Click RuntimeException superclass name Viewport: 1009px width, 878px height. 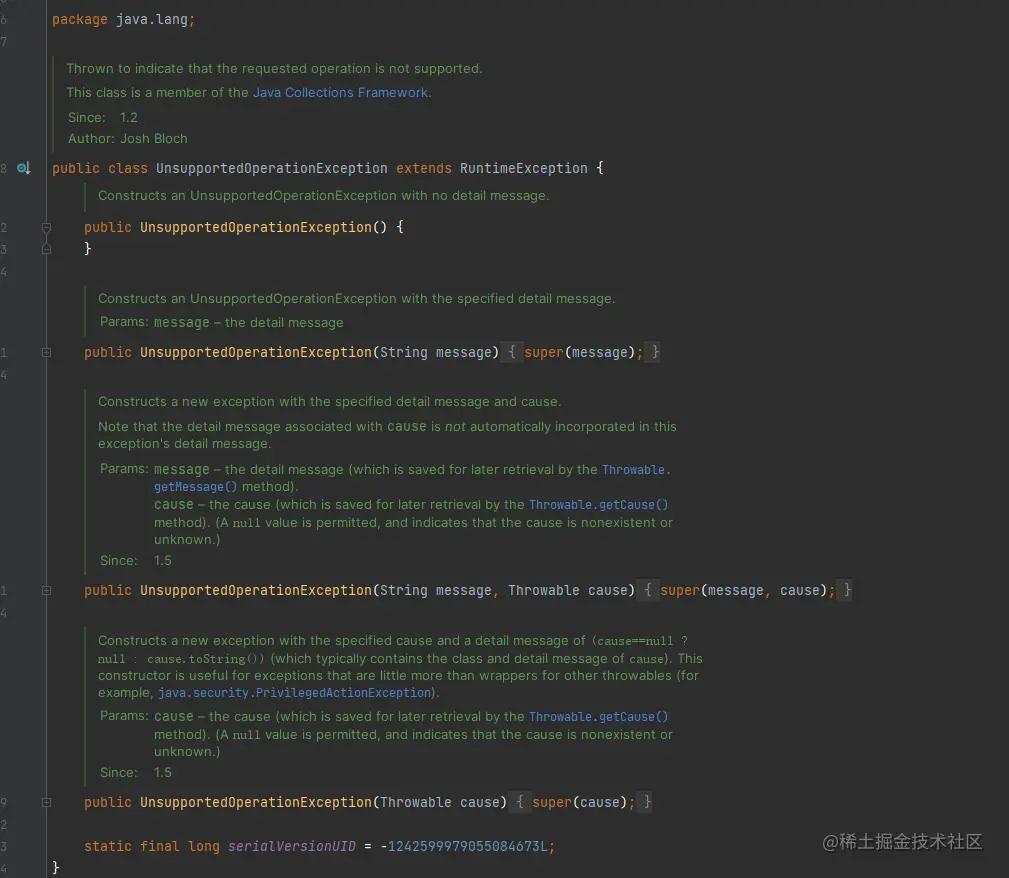(523, 168)
